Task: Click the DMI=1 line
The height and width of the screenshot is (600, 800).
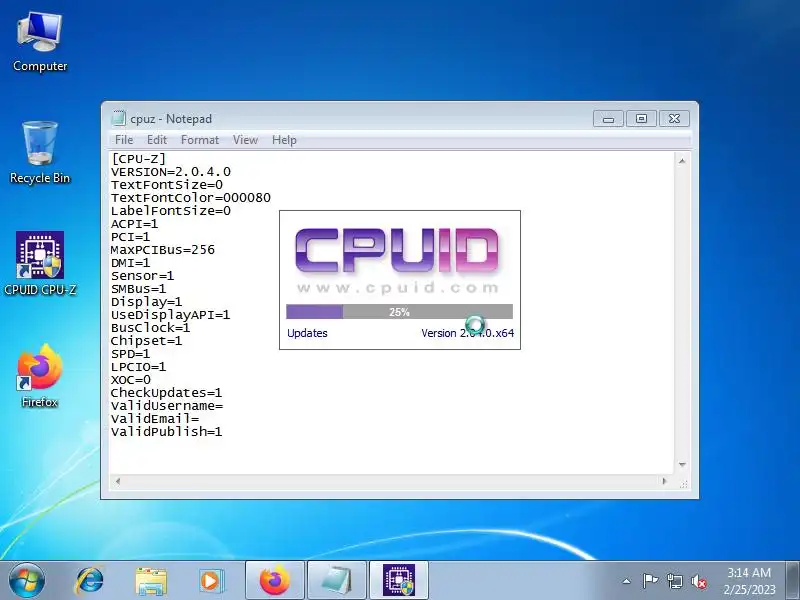Action: coord(131,263)
